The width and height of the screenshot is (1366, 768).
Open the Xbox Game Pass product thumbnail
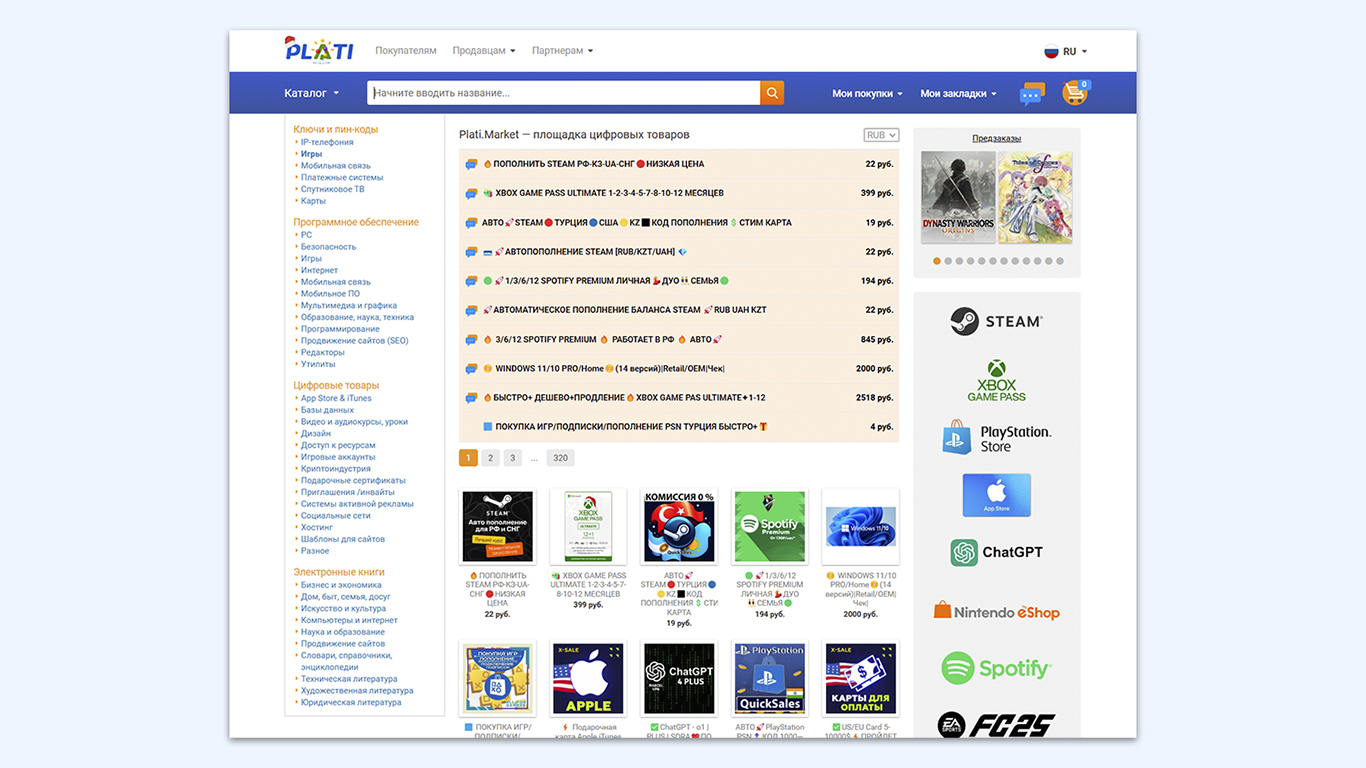click(588, 527)
